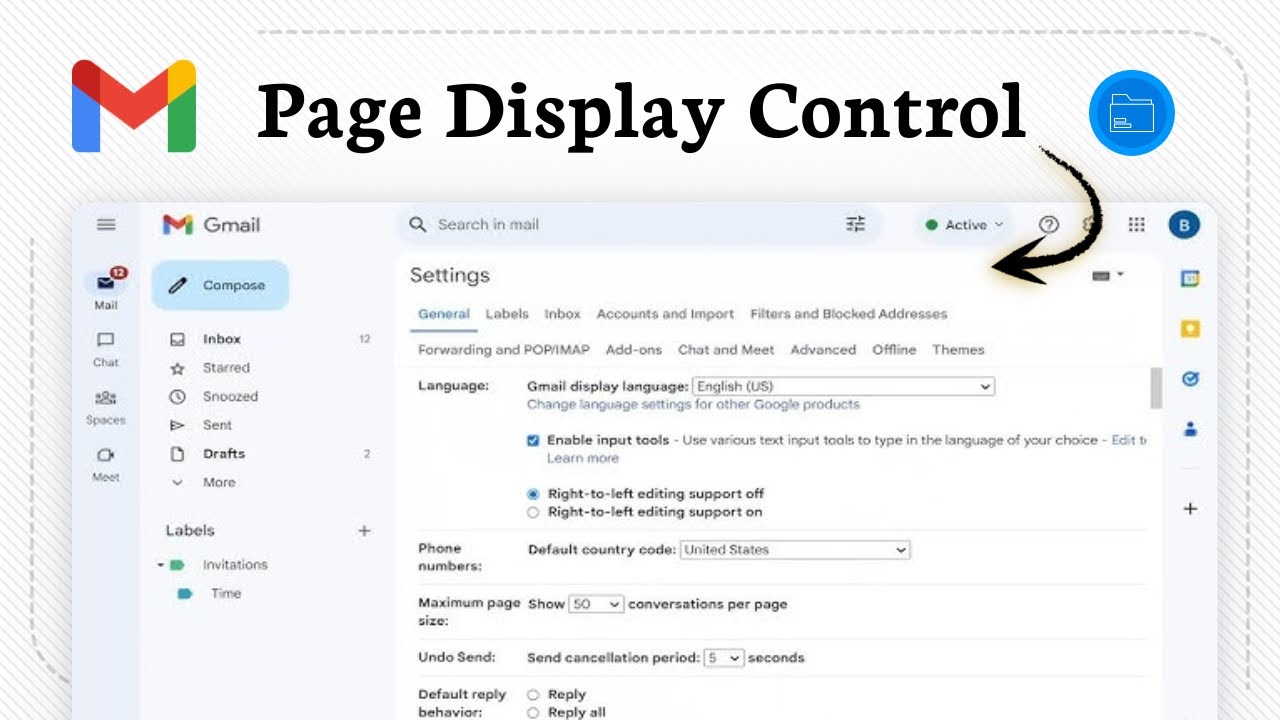Click the blue folder channel icon
Screen dimensions: 1280x720
point(1132,113)
